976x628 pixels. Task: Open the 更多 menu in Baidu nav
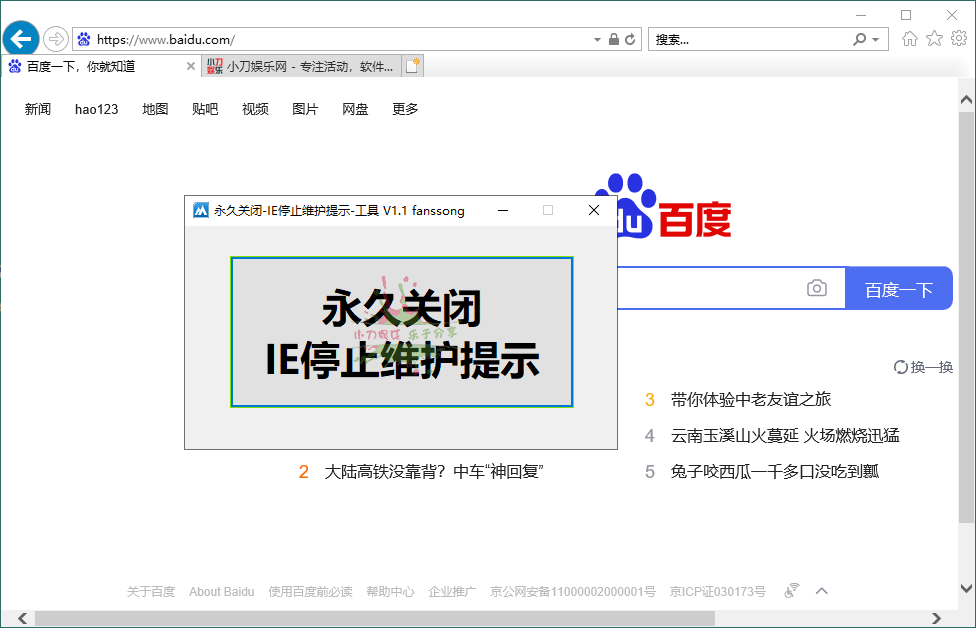point(405,109)
